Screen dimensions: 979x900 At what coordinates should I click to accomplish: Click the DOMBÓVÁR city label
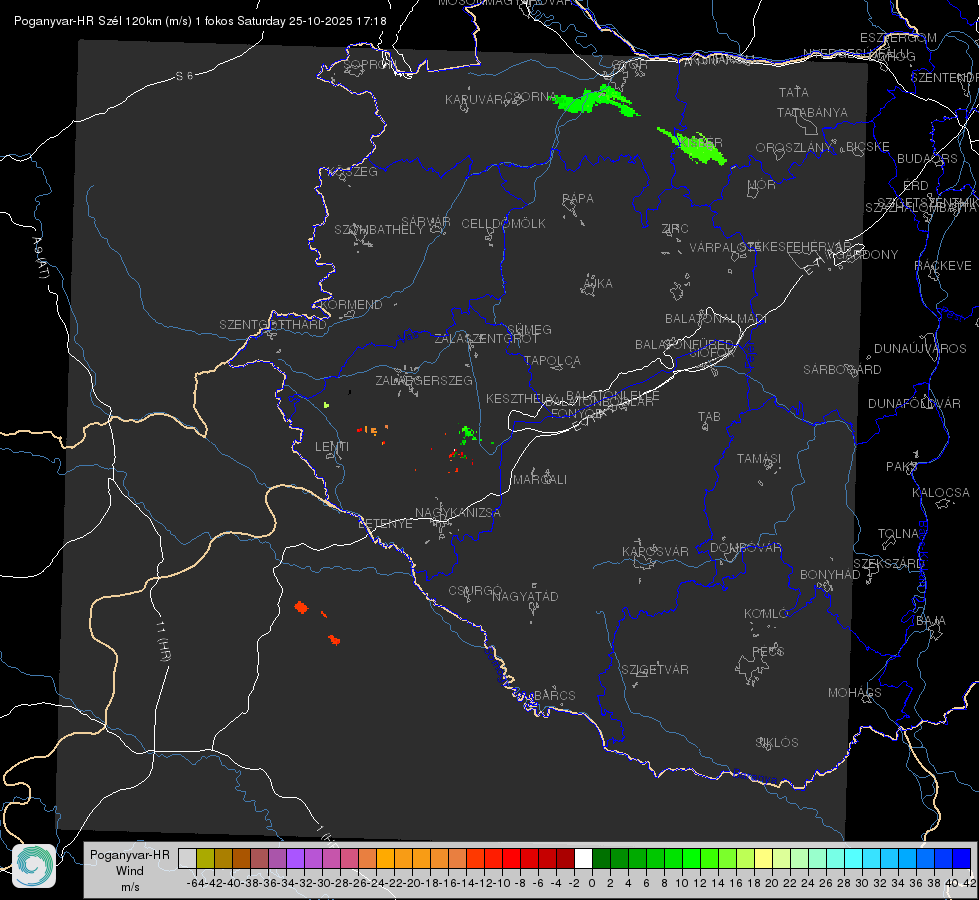coord(745,548)
